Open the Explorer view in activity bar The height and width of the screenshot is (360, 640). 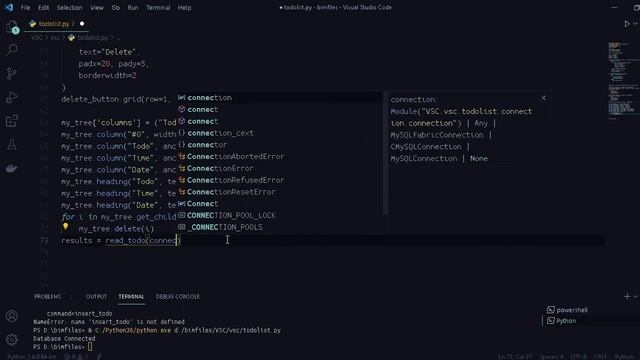tap(12, 27)
